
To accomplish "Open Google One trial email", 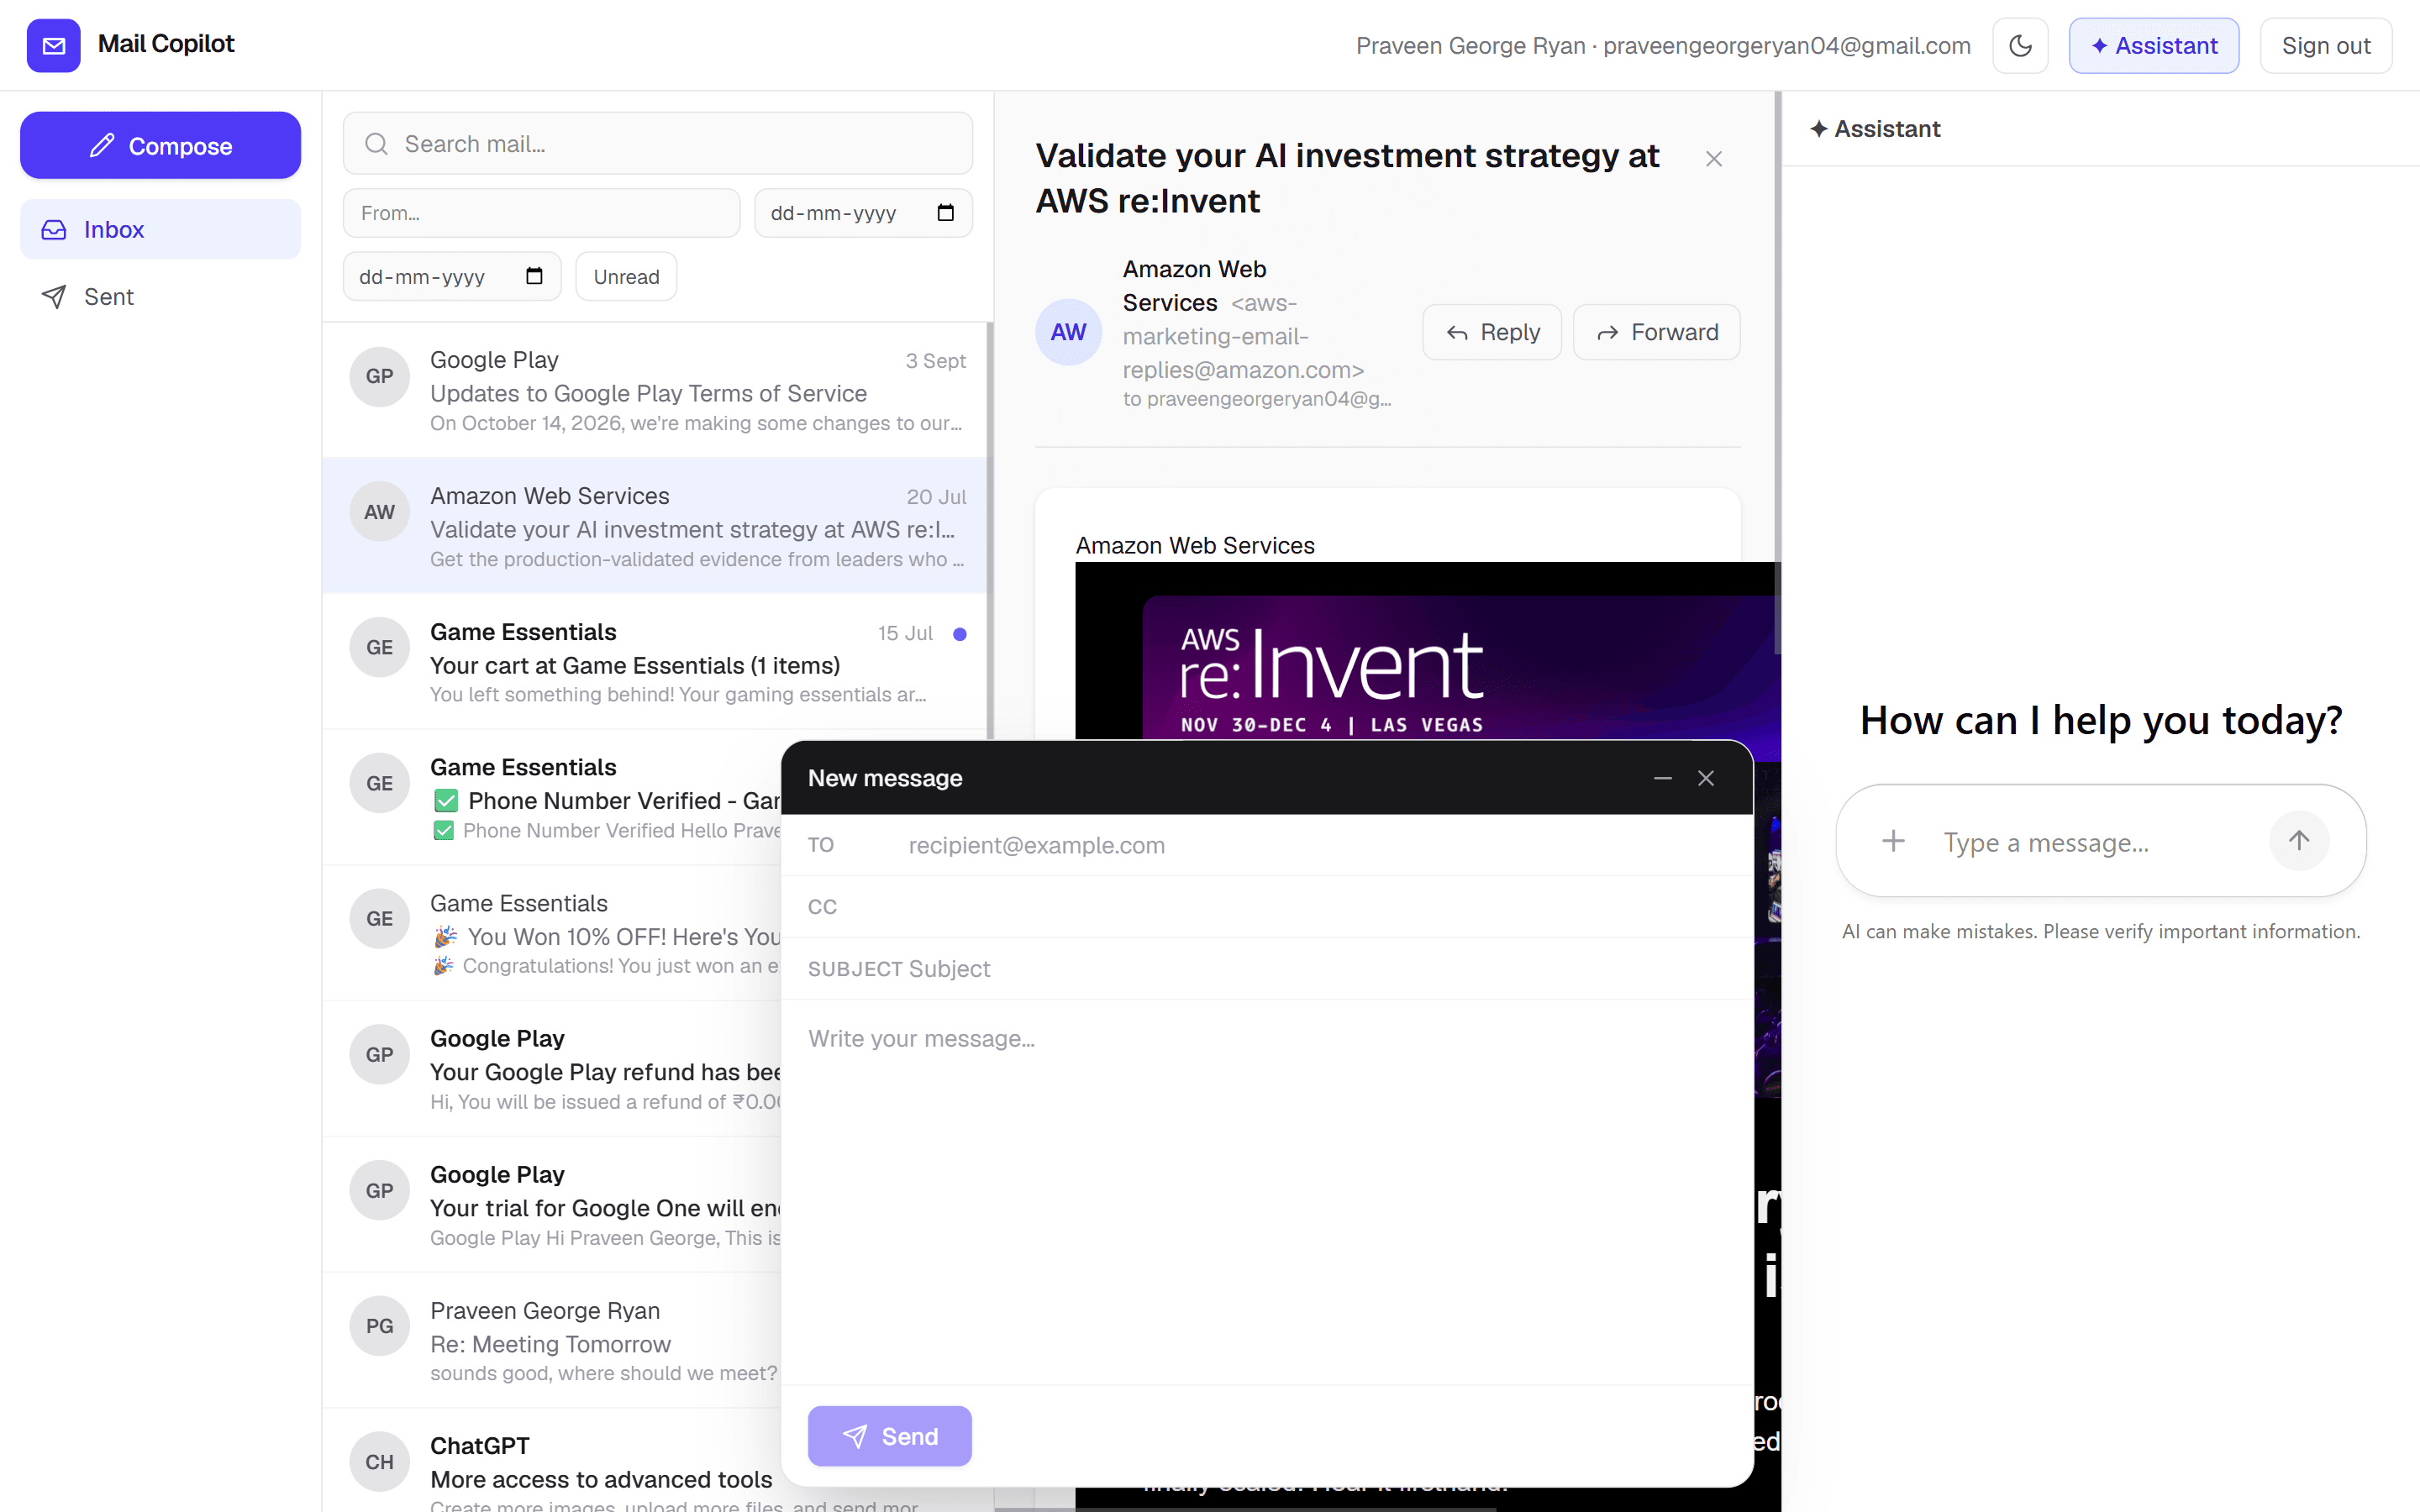I will tap(552, 1205).
